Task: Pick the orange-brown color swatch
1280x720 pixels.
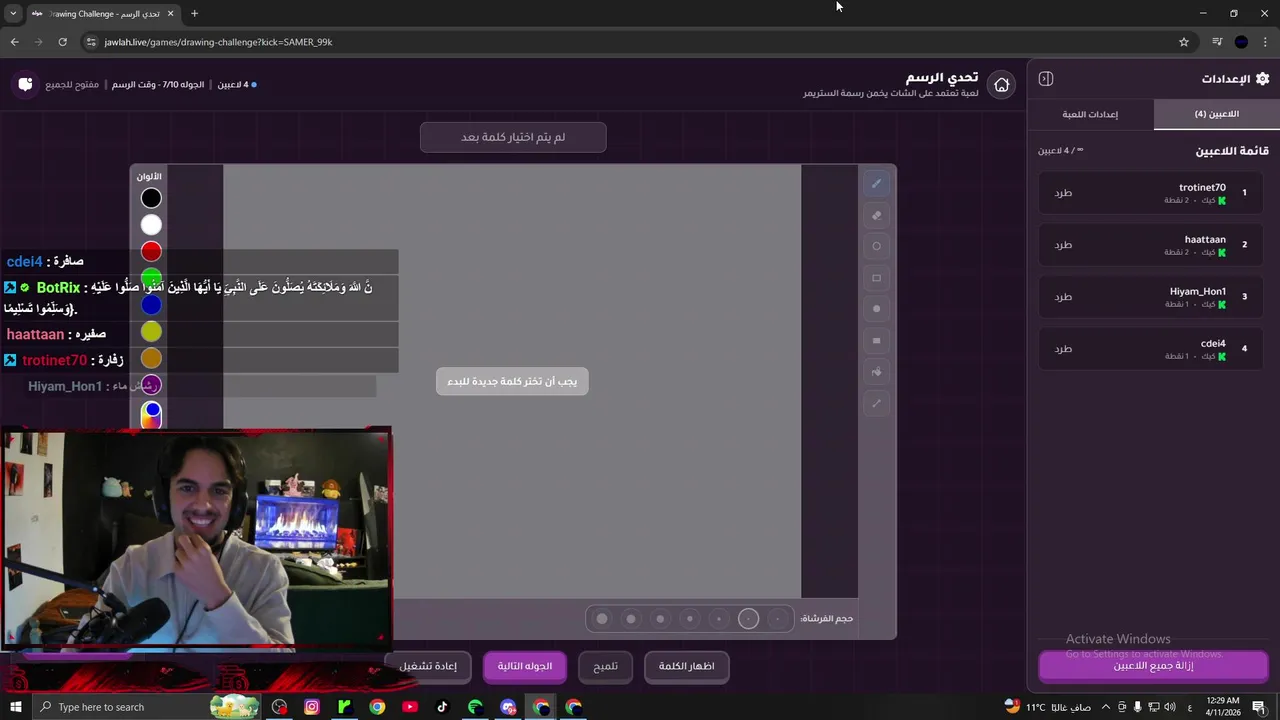Action: click(x=151, y=358)
